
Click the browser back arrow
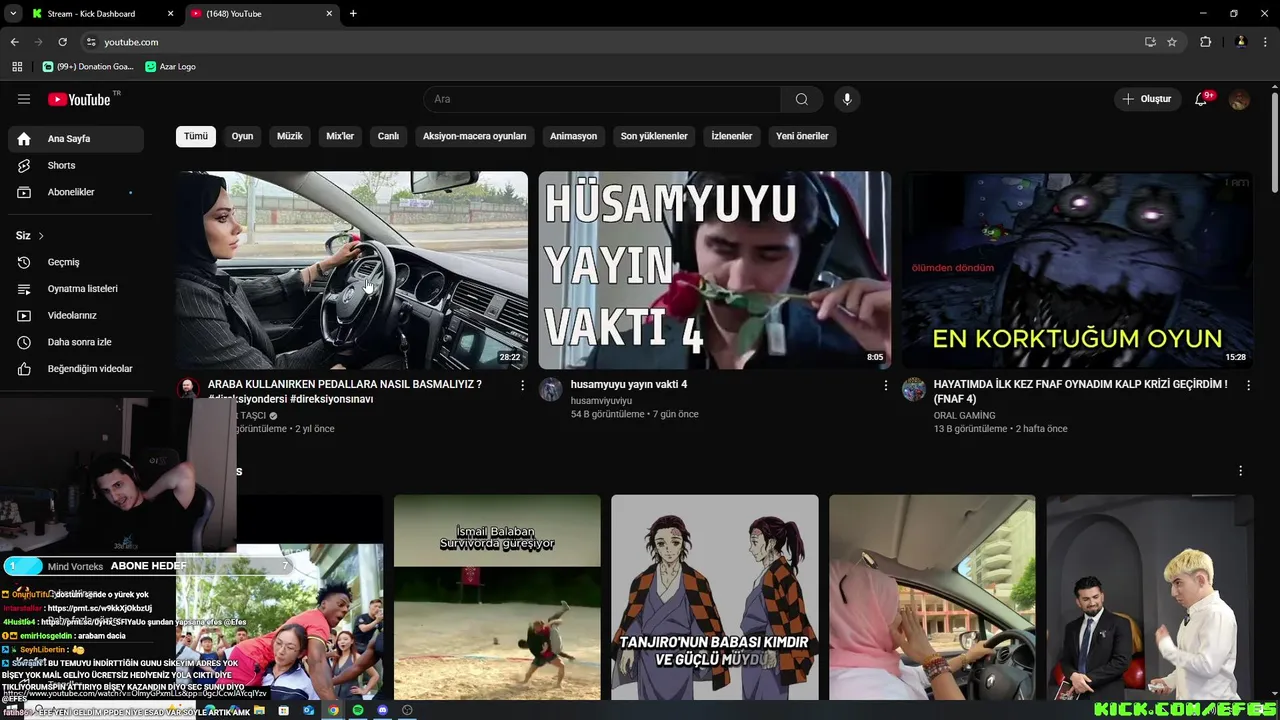pos(14,42)
